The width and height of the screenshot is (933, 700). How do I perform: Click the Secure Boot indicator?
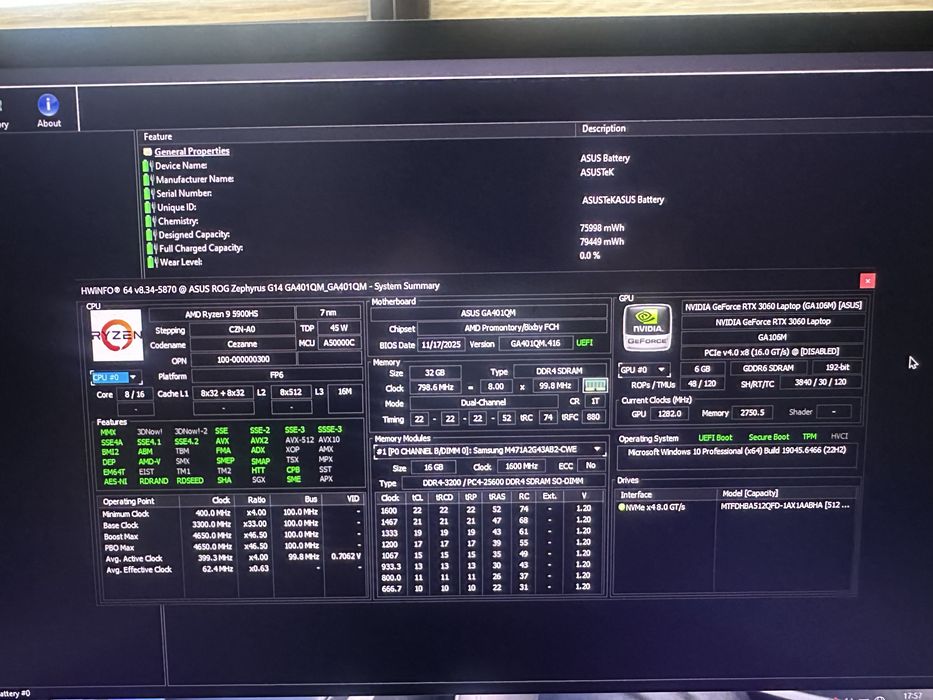pos(769,437)
